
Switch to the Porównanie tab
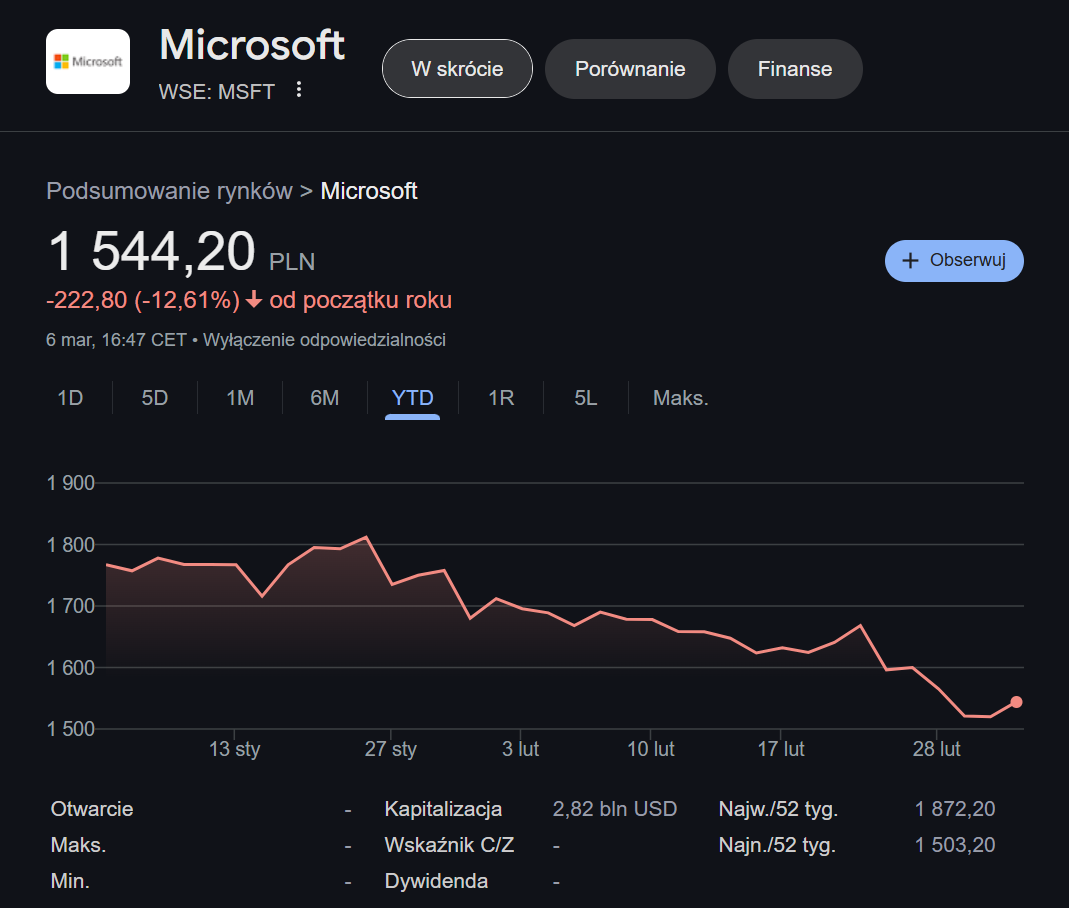click(630, 69)
